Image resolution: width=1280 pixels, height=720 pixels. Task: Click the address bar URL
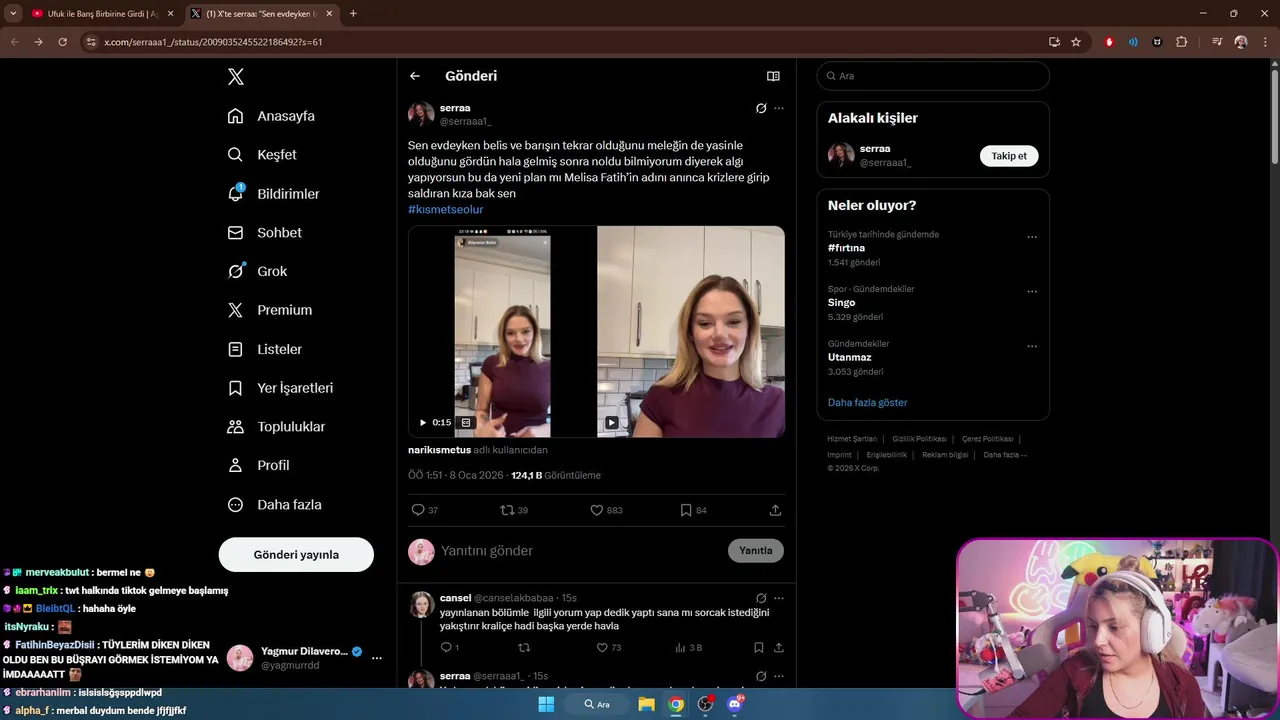click(213, 42)
